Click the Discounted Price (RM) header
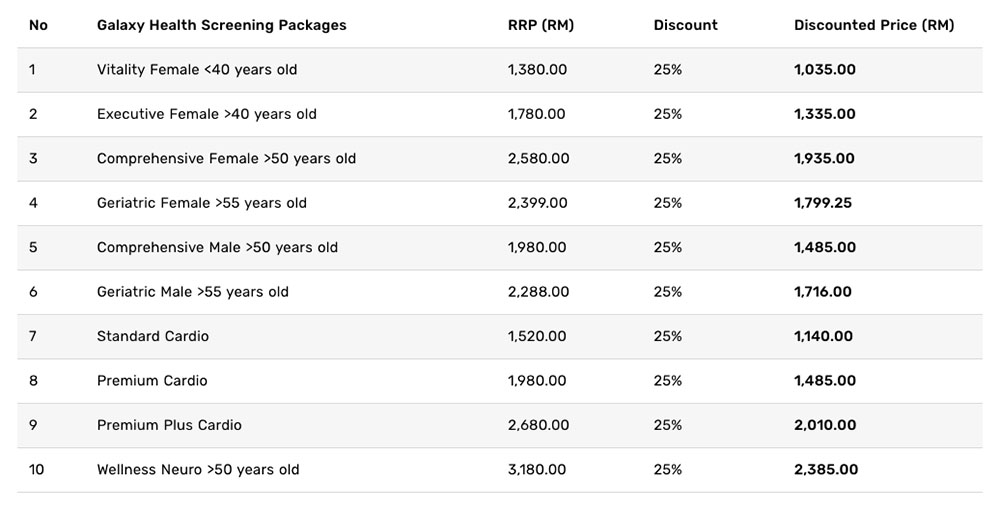 pos(874,26)
